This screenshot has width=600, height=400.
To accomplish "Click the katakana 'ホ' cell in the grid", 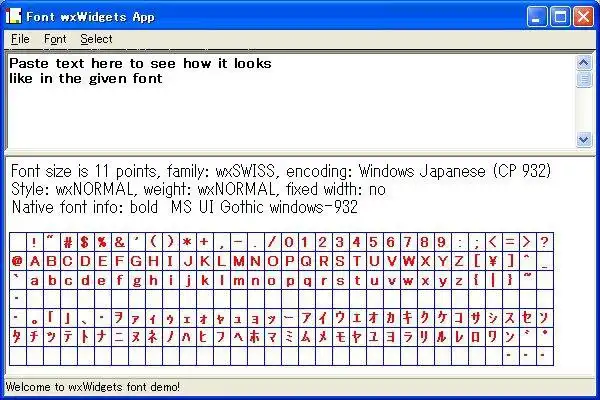I will 256,337.
